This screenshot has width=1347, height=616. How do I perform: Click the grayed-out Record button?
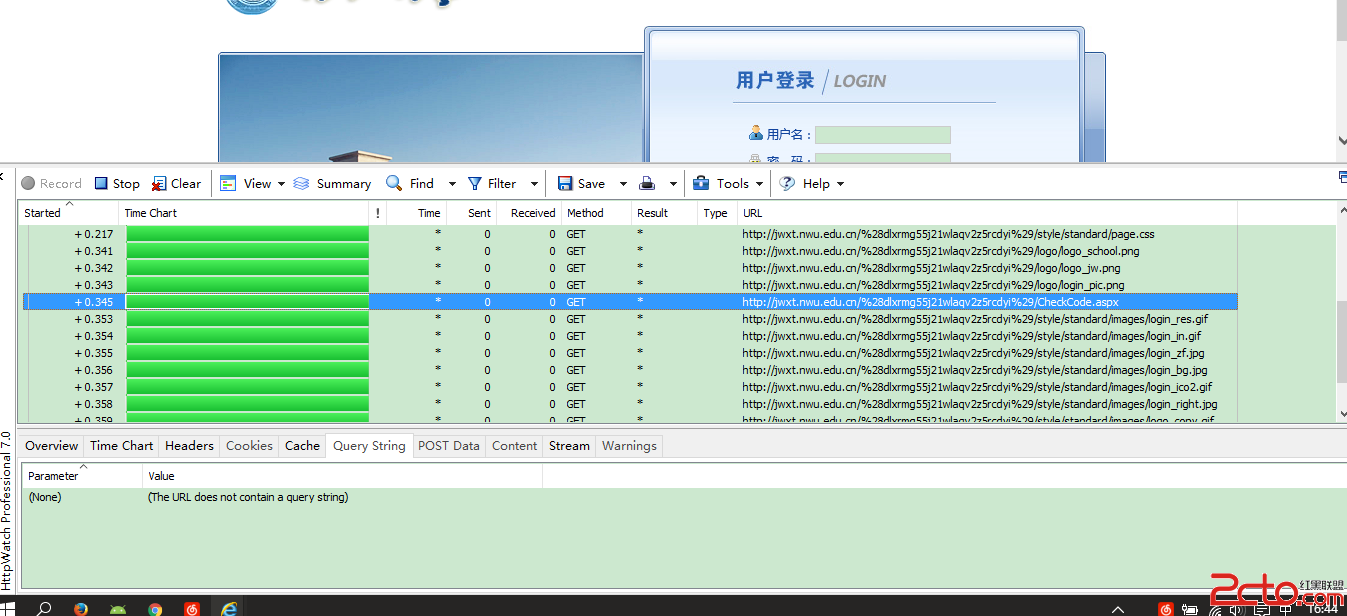(x=51, y=183)
